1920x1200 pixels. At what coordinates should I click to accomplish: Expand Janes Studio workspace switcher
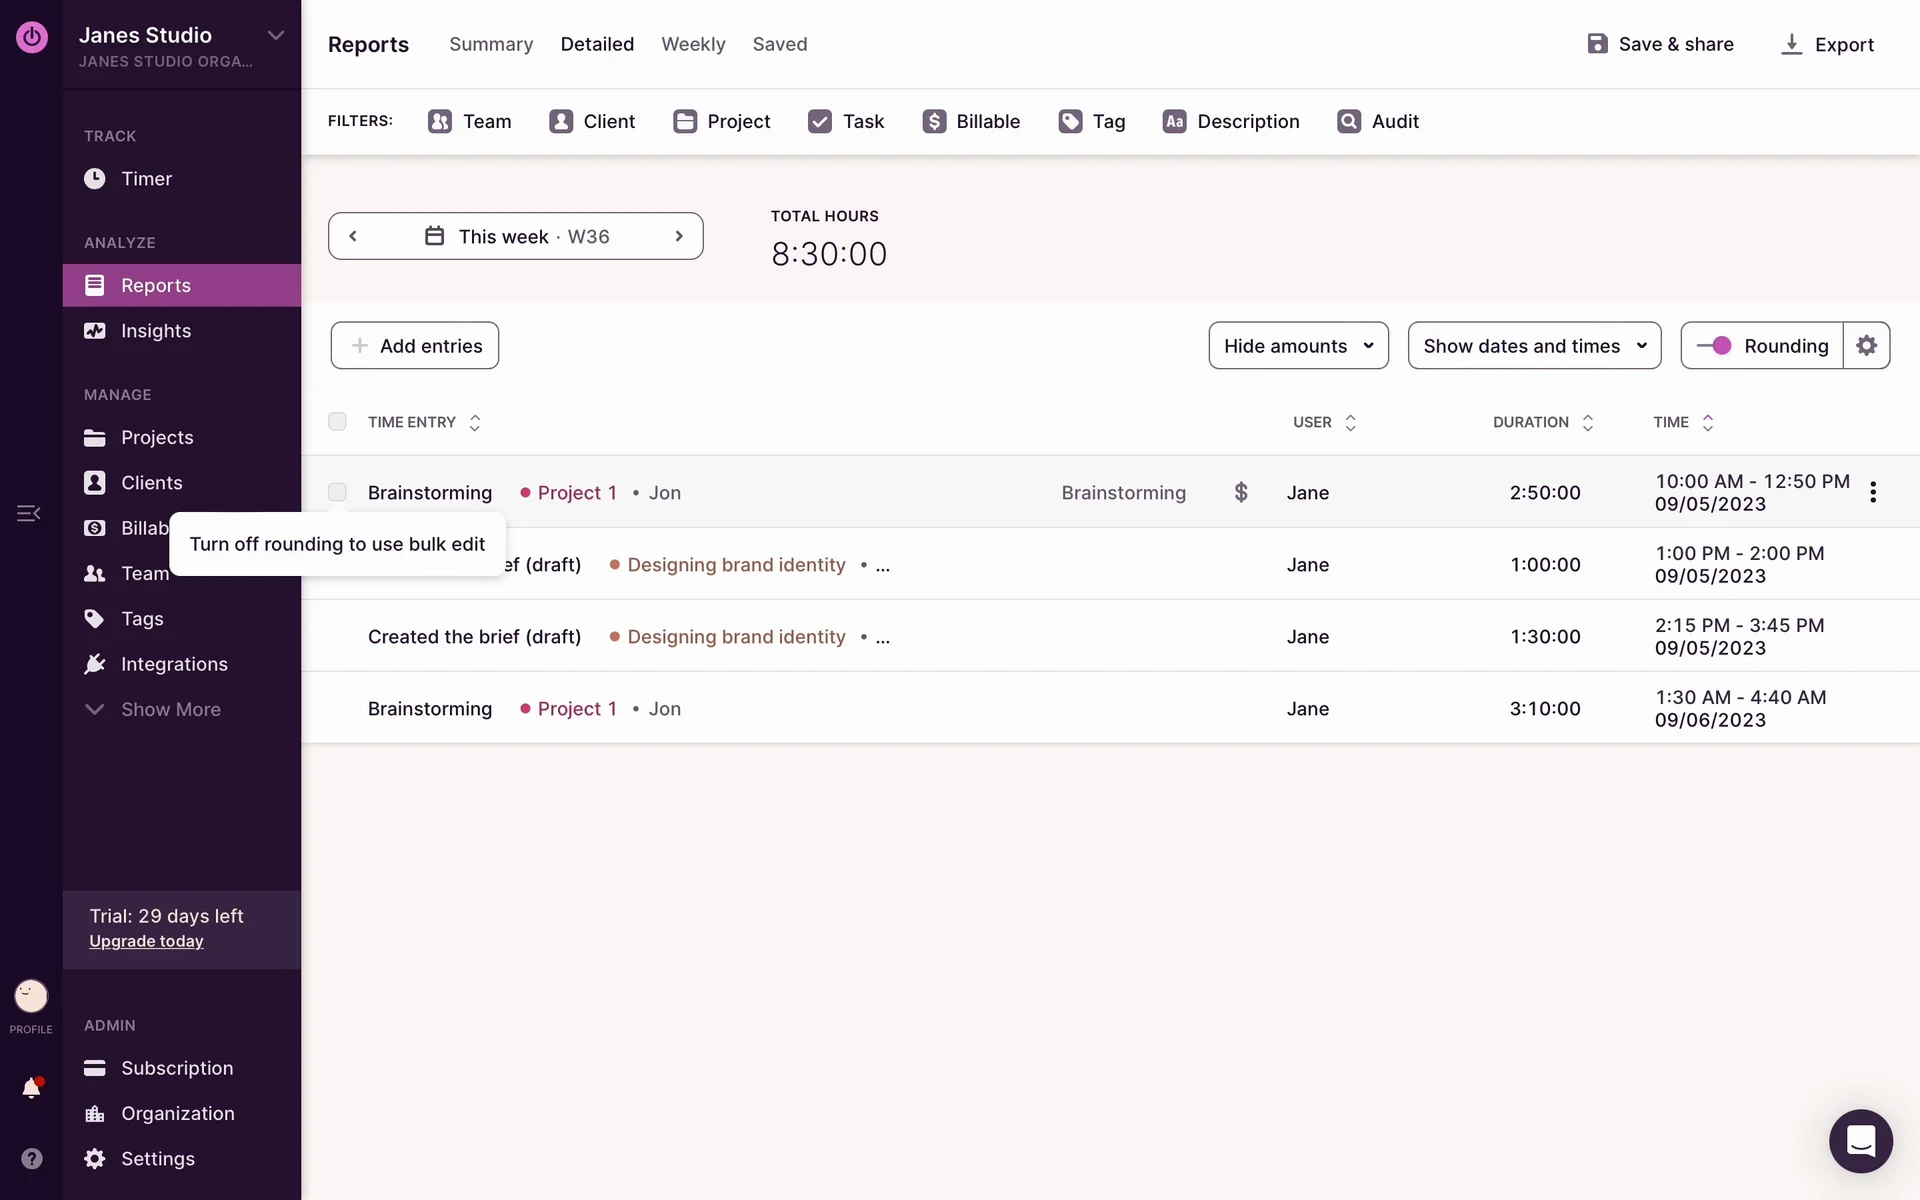click(x=276, y=35)
